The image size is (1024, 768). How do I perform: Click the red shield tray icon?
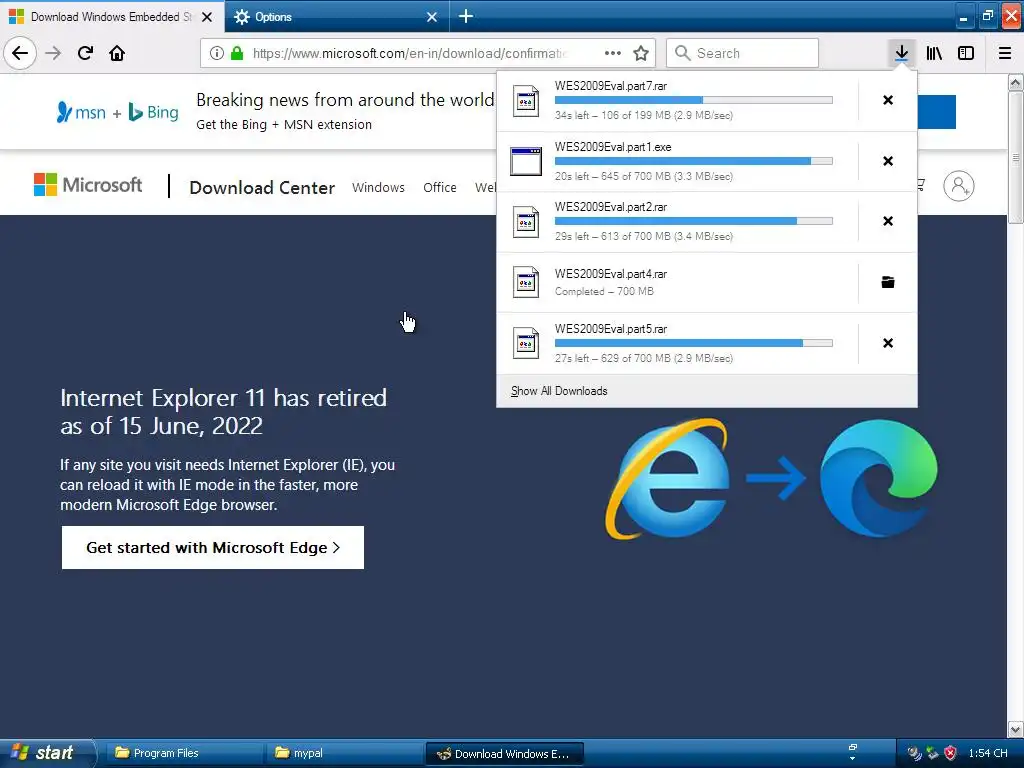click(950, 753)
